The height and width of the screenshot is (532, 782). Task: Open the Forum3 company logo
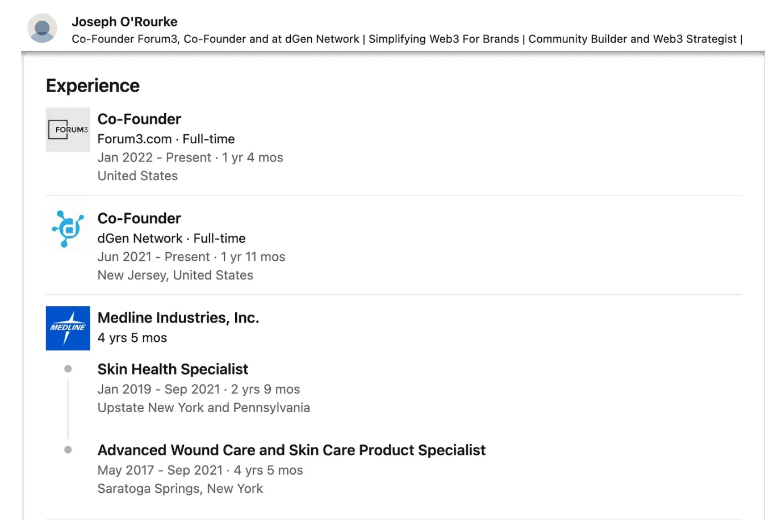pos(68,130)
